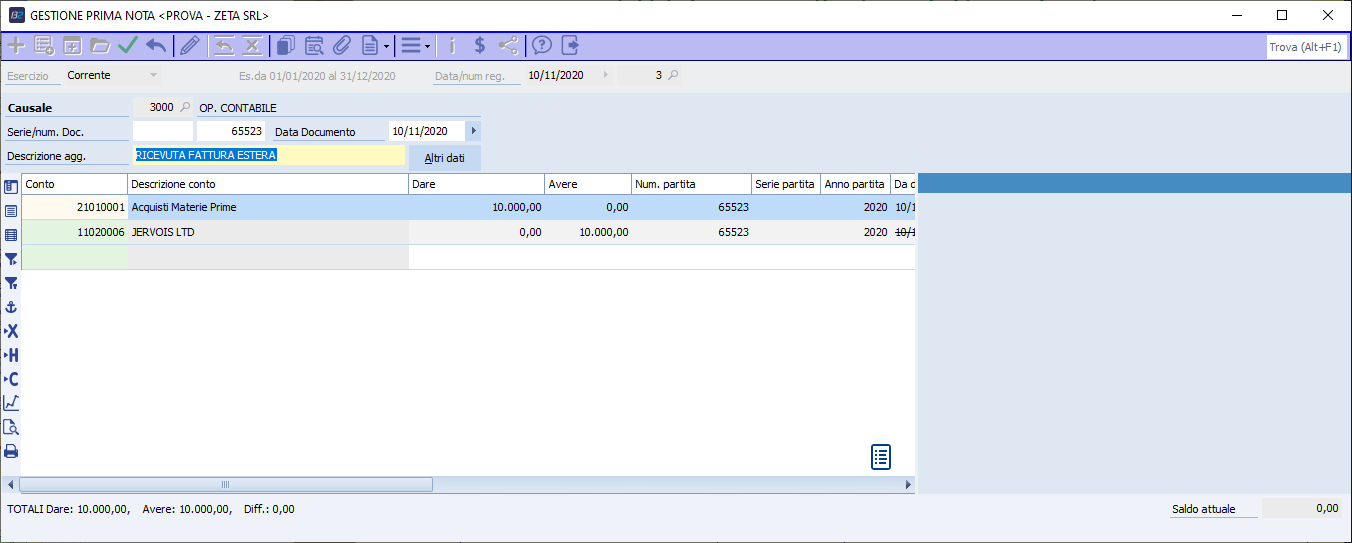Click the horizontal scrollbar of the grid

tap(225, 484)
